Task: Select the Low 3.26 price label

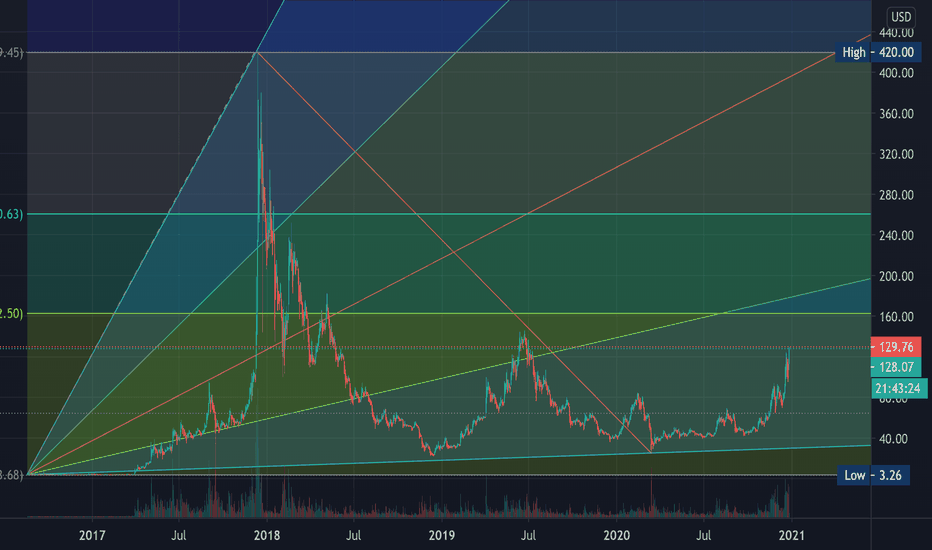Action: [x=873, y=475]
